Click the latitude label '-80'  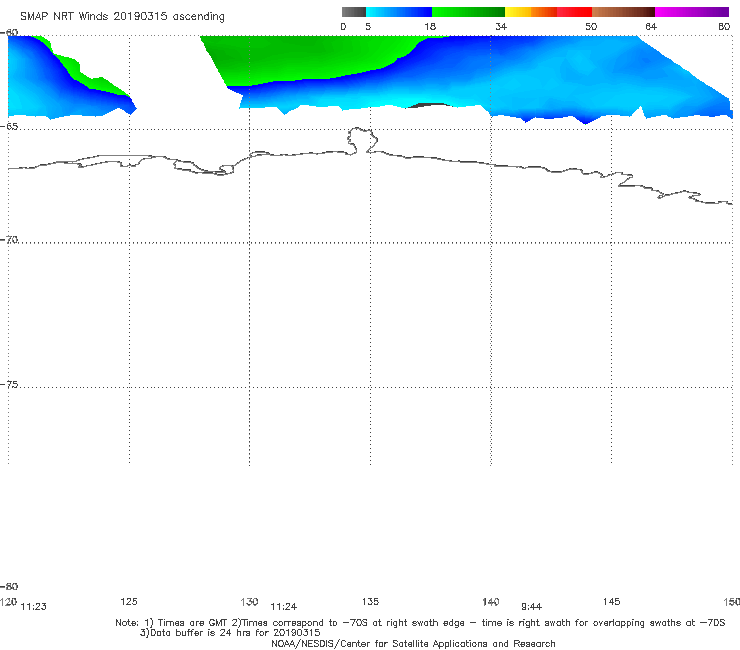(9, 586)
